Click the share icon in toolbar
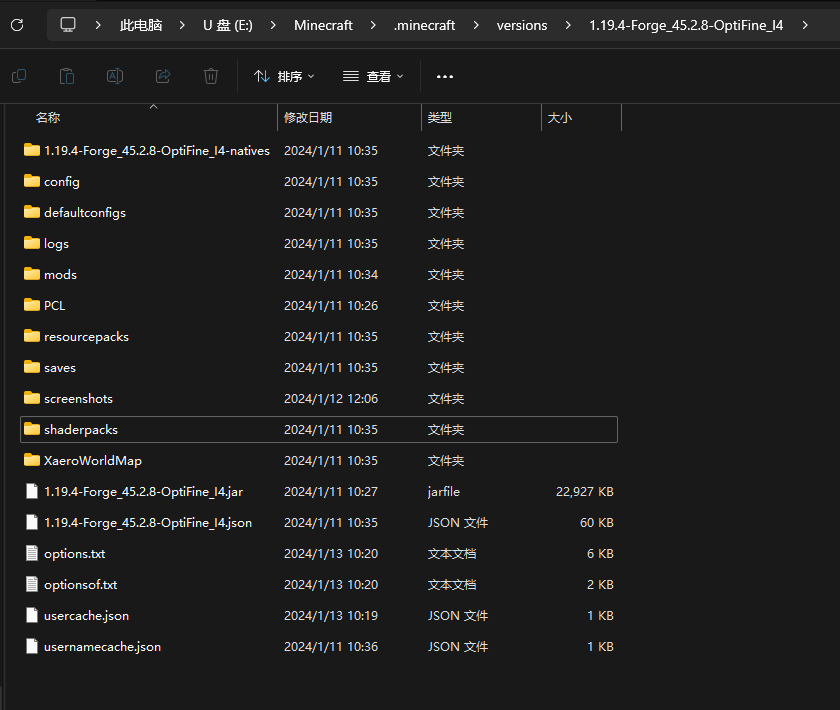The height and width of the screenshot is (710, 840). [163, 77]
